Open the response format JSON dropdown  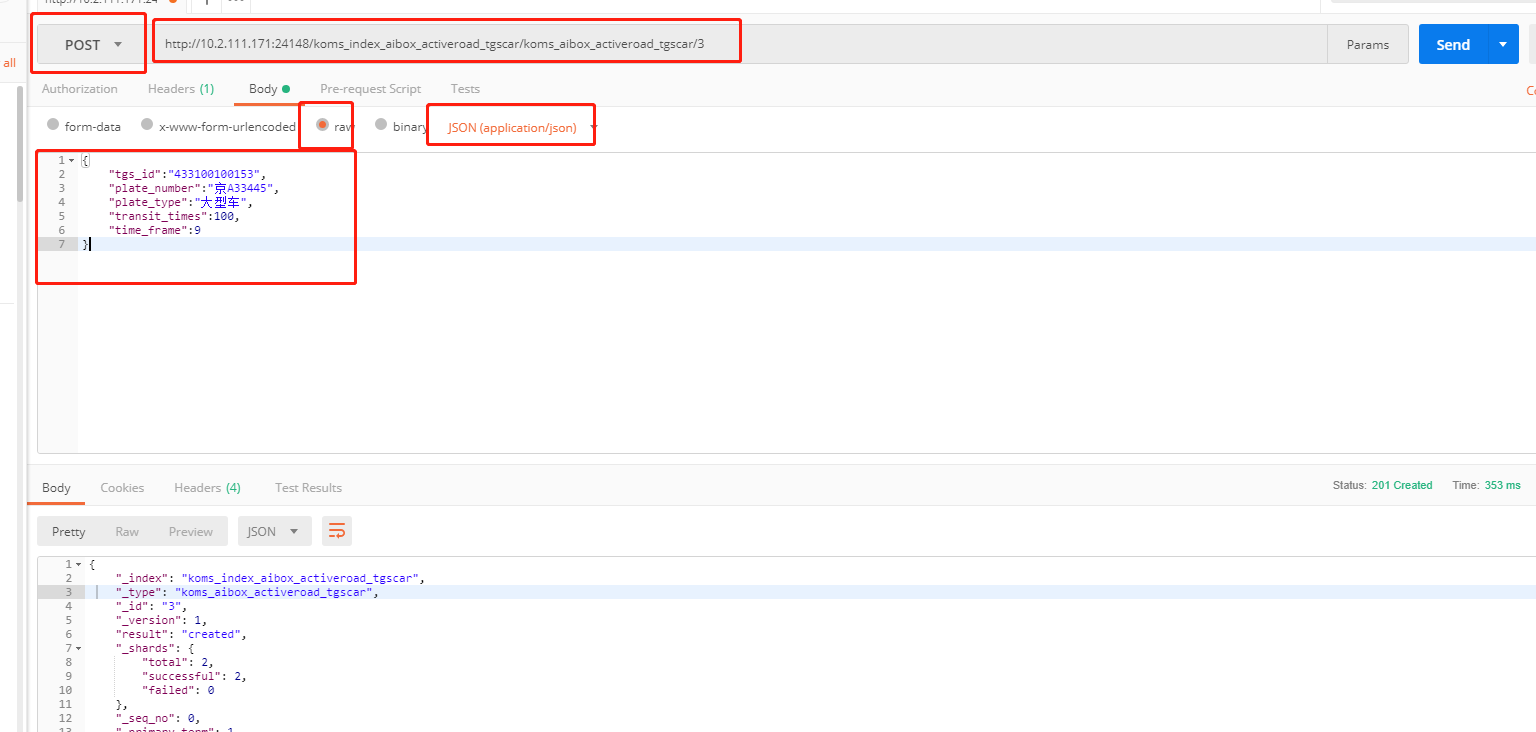pos(274,531)
